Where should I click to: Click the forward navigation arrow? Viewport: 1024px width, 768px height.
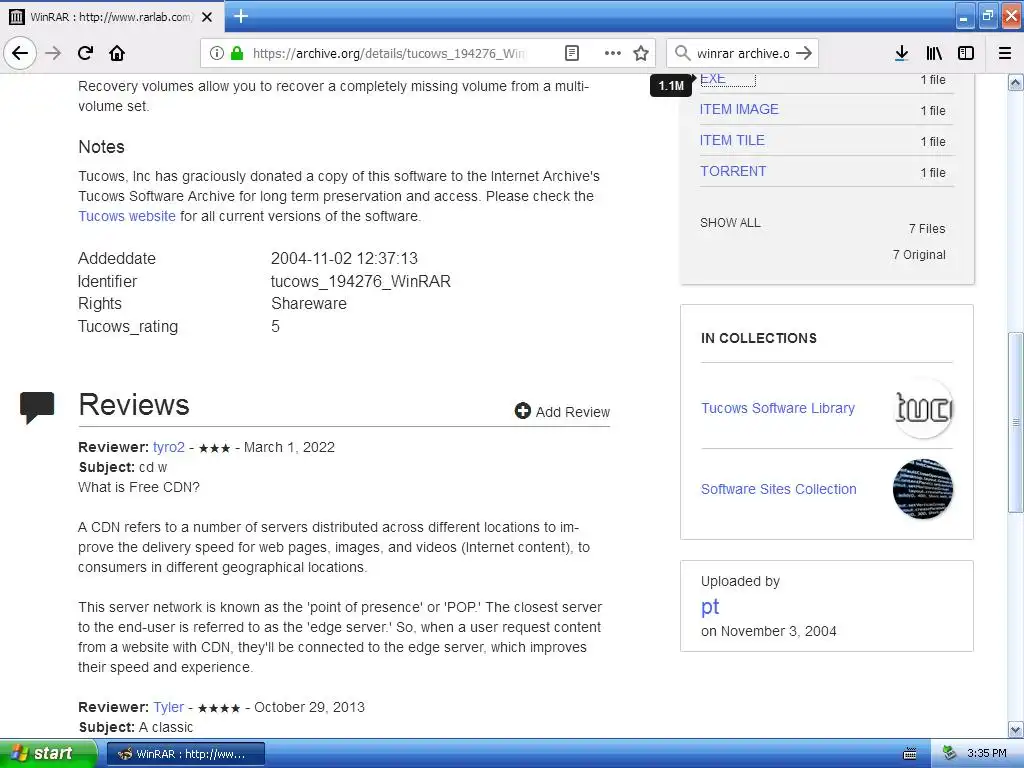click(53, 53)
